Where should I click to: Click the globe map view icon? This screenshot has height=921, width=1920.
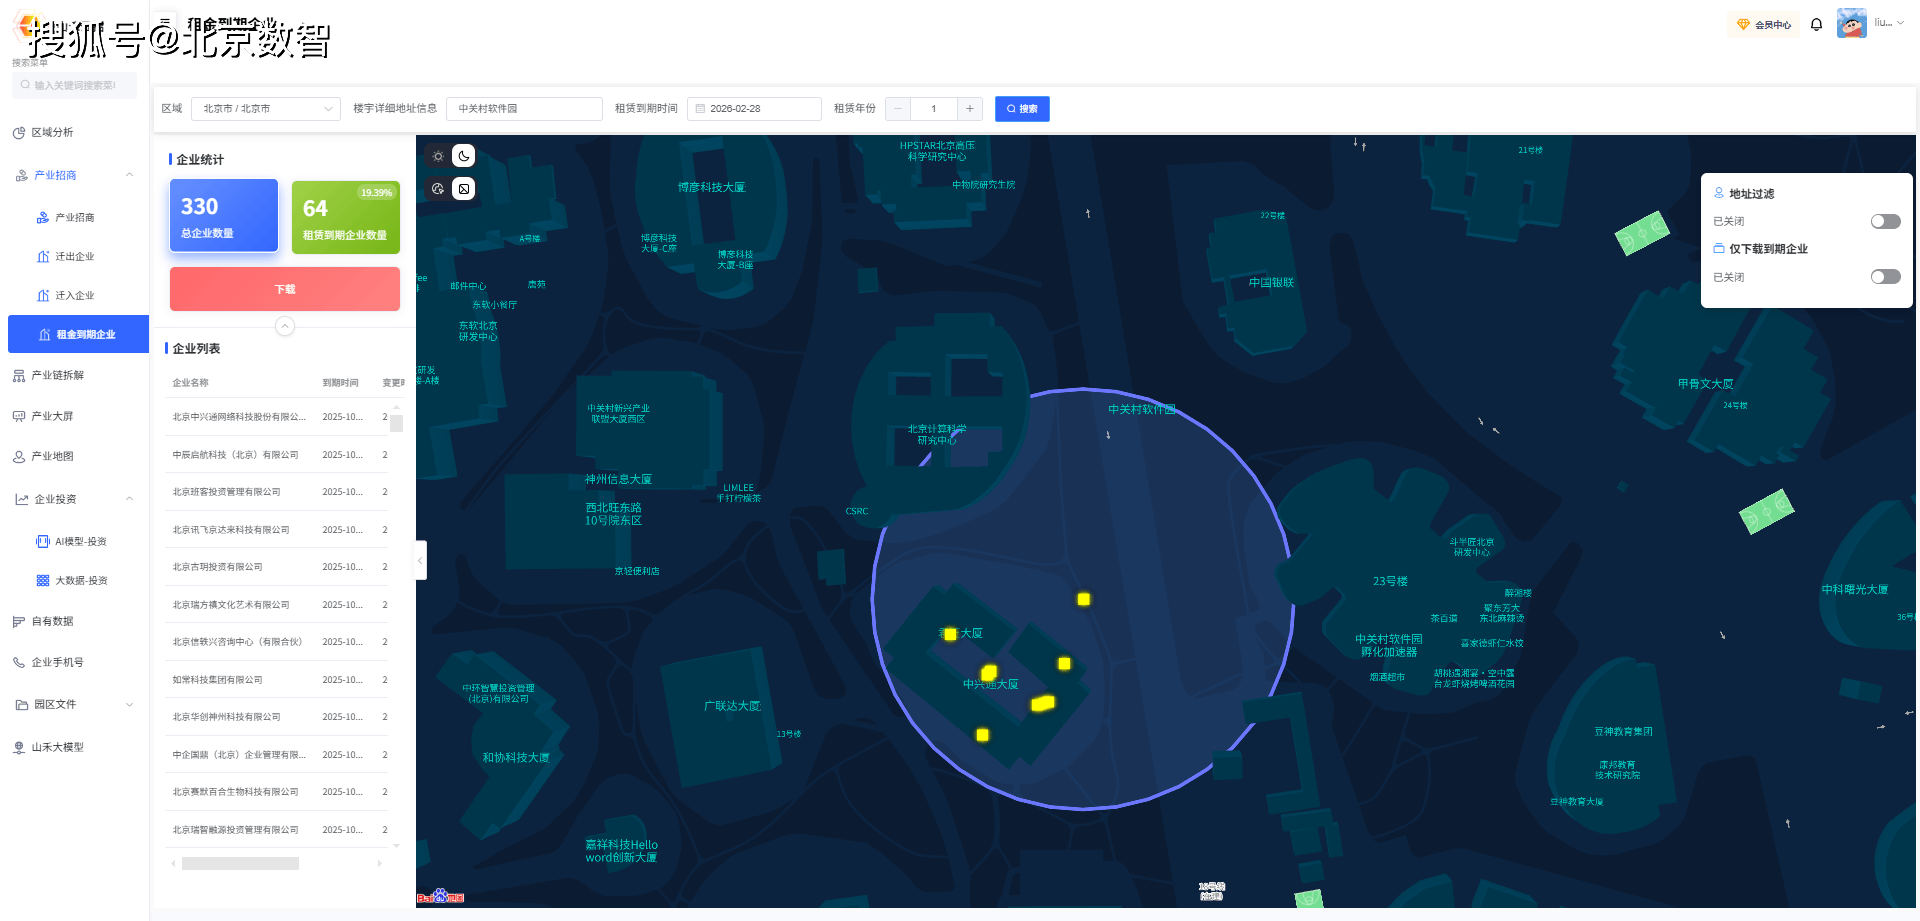(x=438, y=189)
